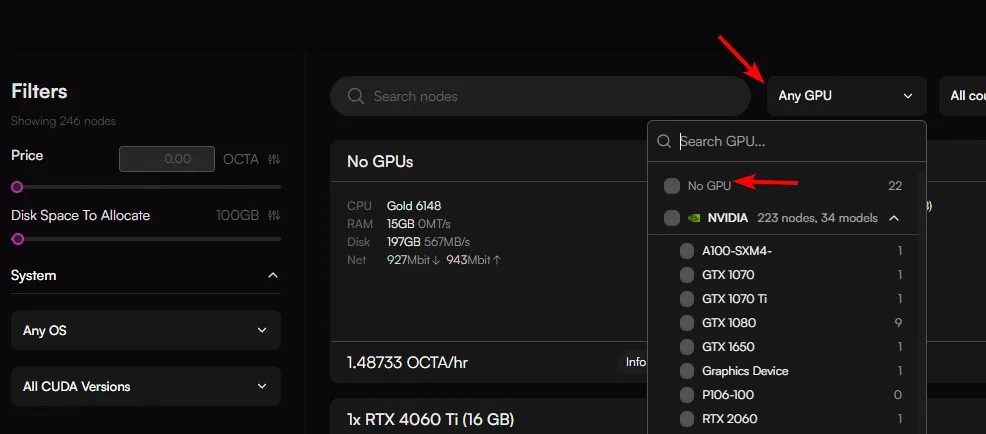
Task: Click the No GPU count 22
Action: click(x=895, y=186)
